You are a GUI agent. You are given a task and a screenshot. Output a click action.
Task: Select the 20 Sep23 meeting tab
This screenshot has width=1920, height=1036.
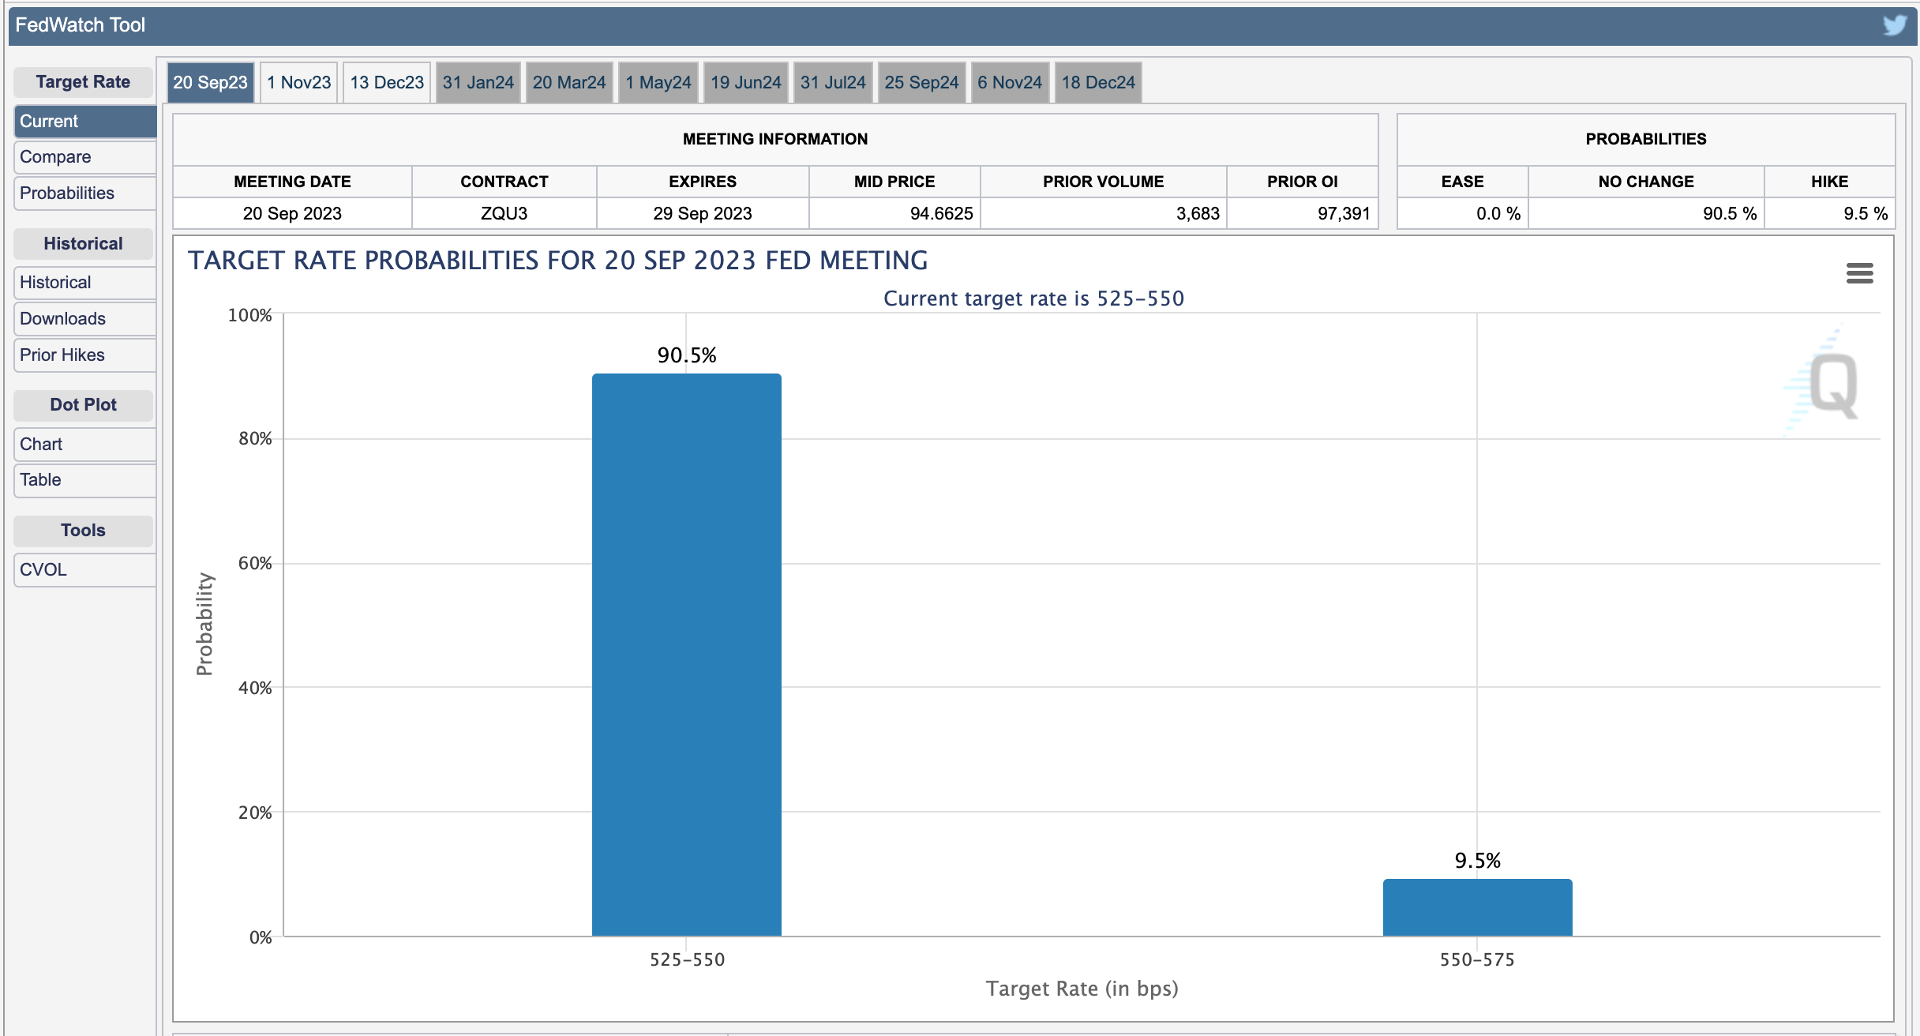[210, 82]
